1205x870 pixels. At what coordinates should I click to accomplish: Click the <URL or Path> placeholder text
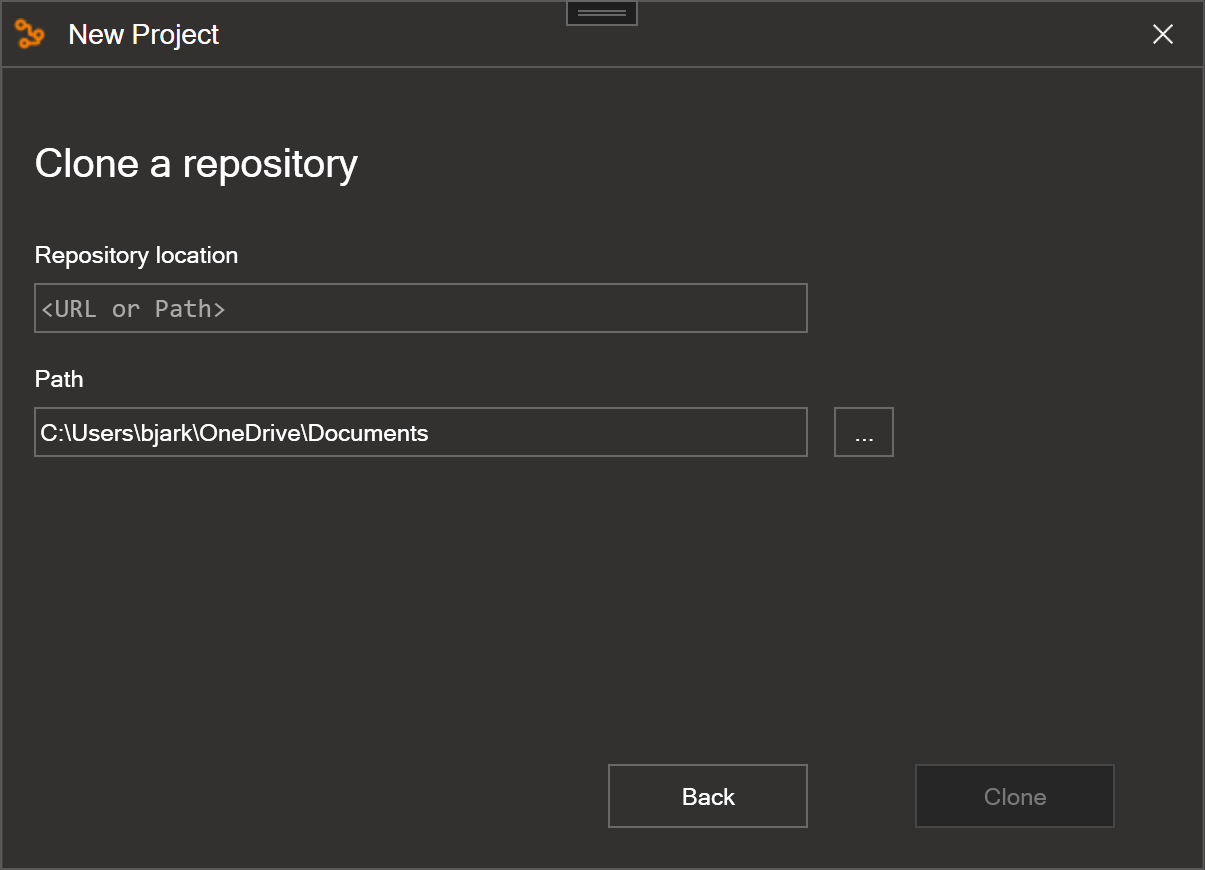133,309
